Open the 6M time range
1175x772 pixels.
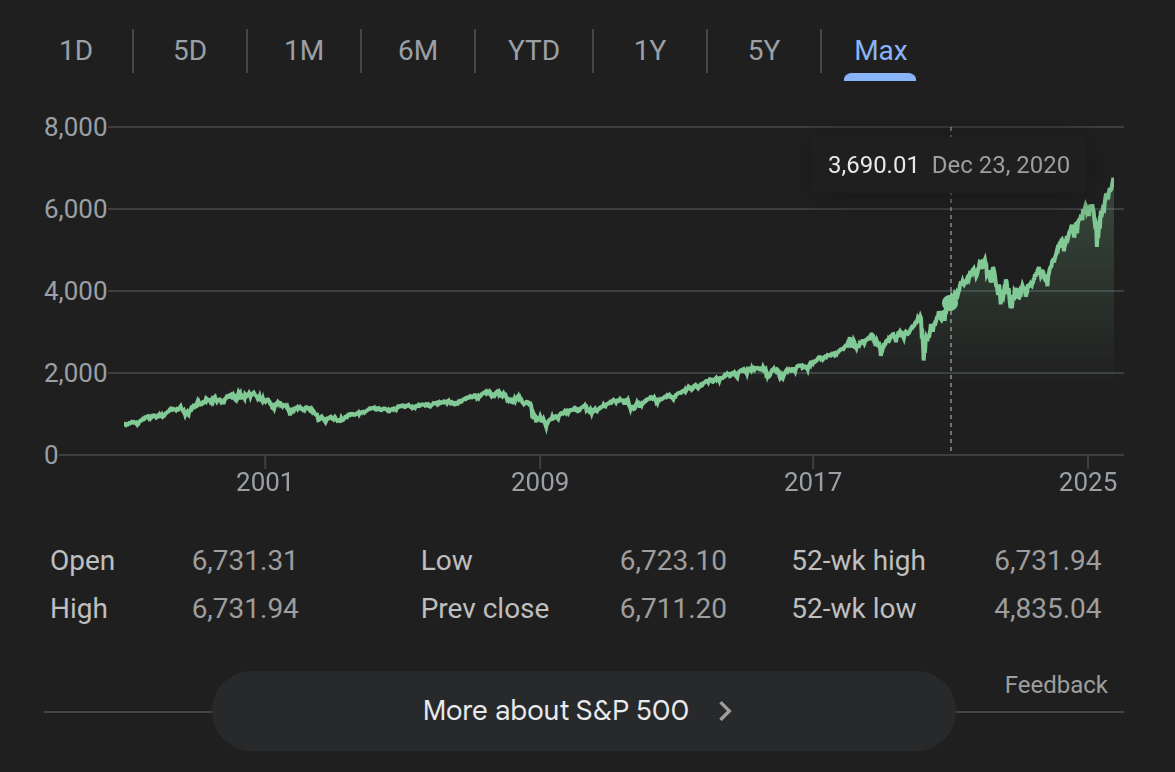point(418,50)
